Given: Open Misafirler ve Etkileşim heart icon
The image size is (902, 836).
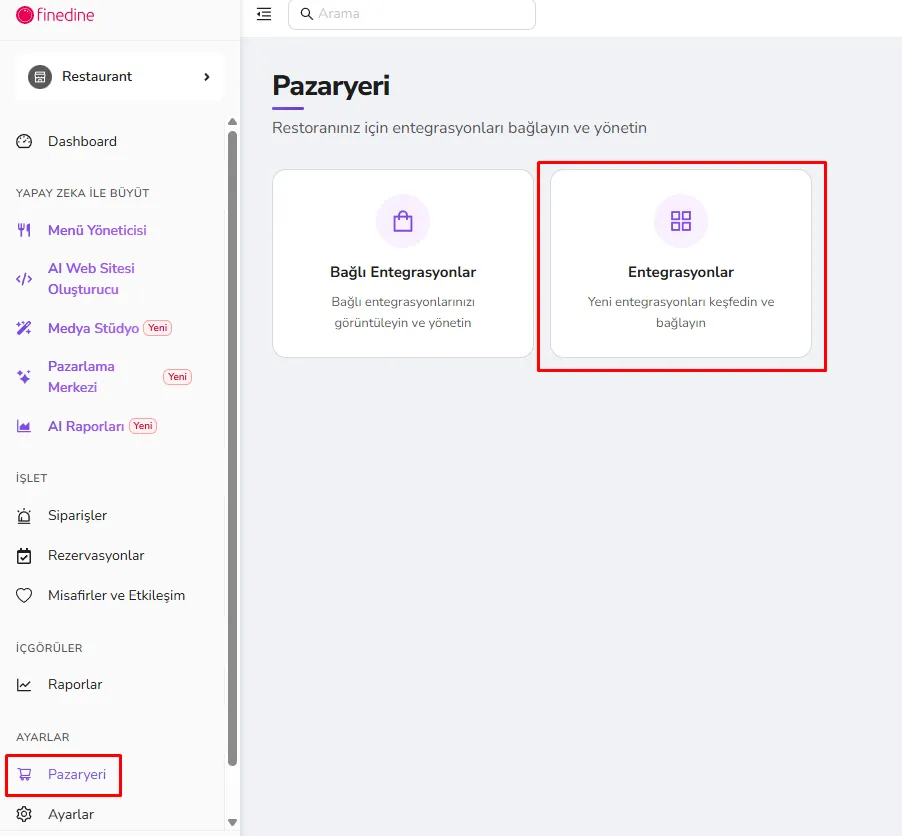Looking at the screenshot, I should [x=24, y=595].
